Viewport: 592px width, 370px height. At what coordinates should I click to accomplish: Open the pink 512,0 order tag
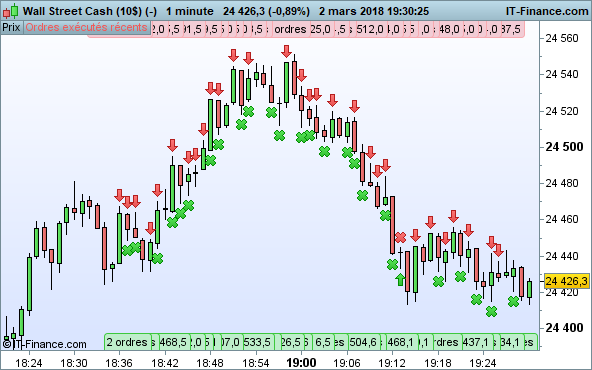[370, 29]
